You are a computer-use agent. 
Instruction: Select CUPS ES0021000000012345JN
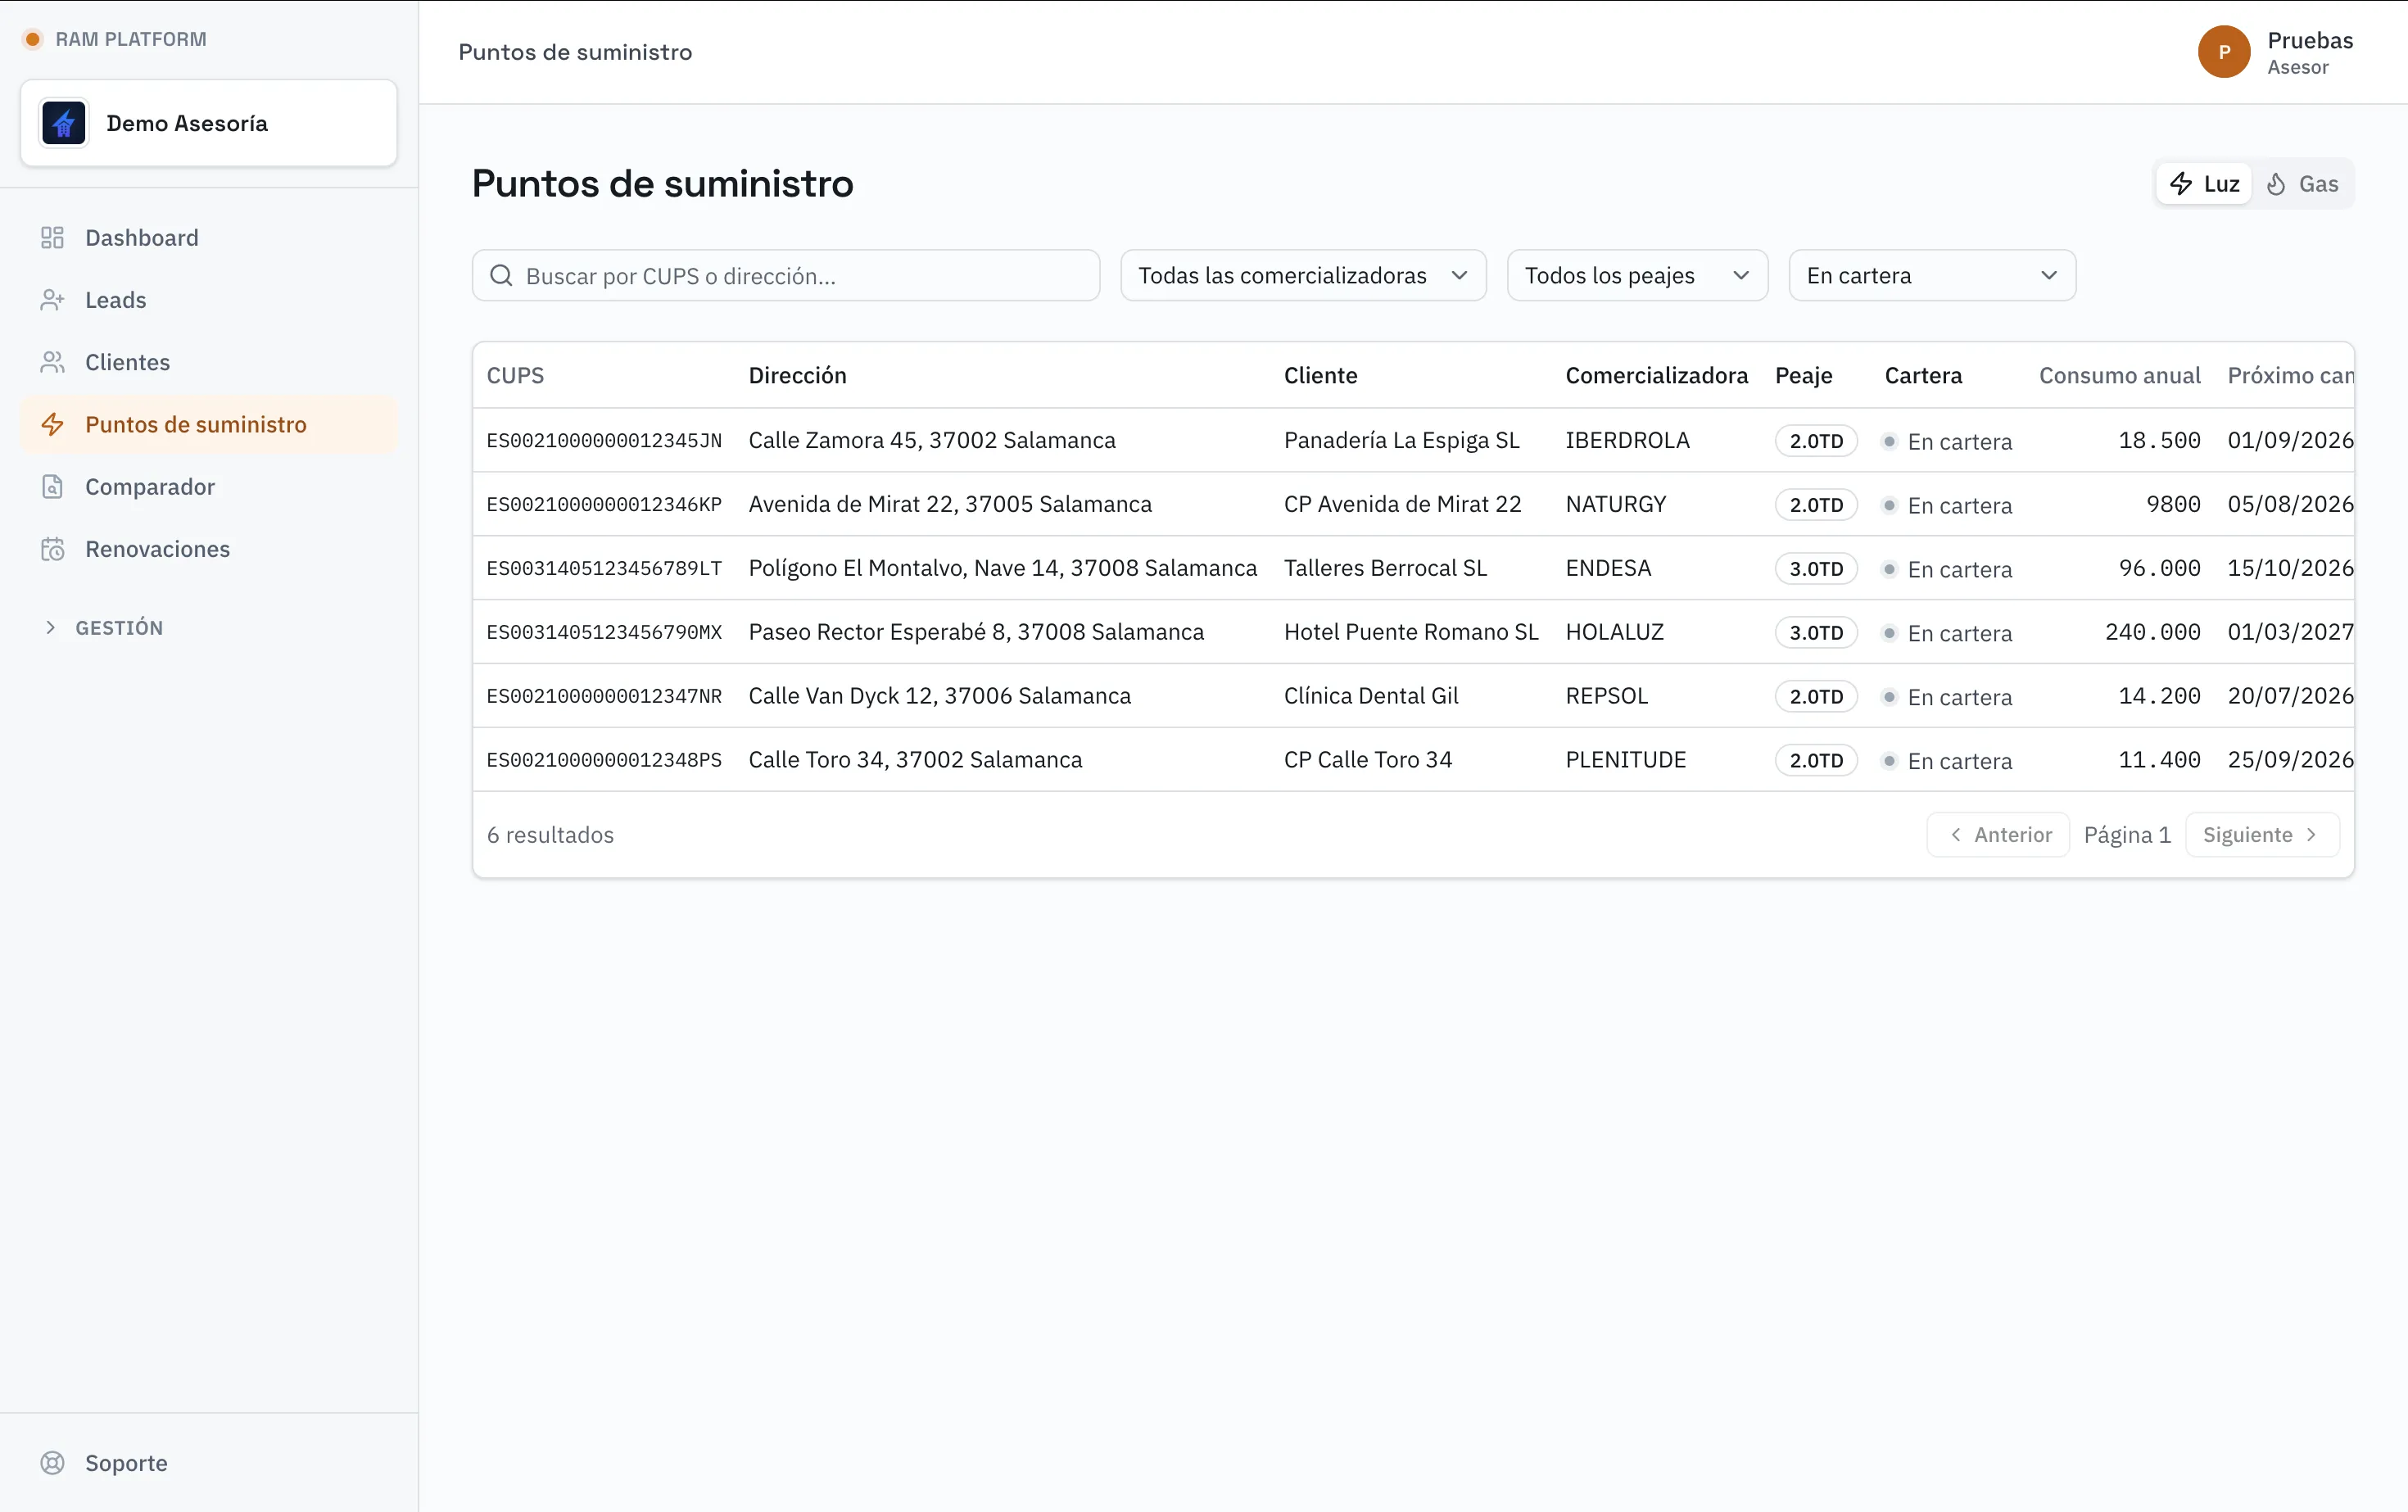604,441
